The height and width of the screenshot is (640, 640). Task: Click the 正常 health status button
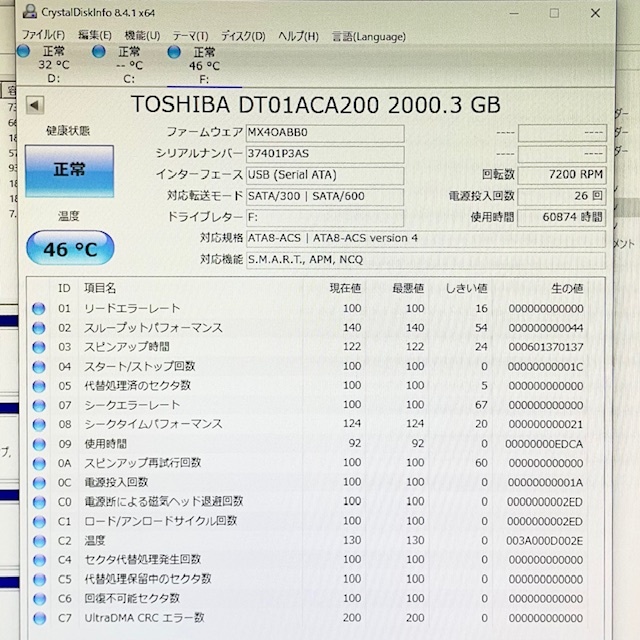(x=69, y=171)
